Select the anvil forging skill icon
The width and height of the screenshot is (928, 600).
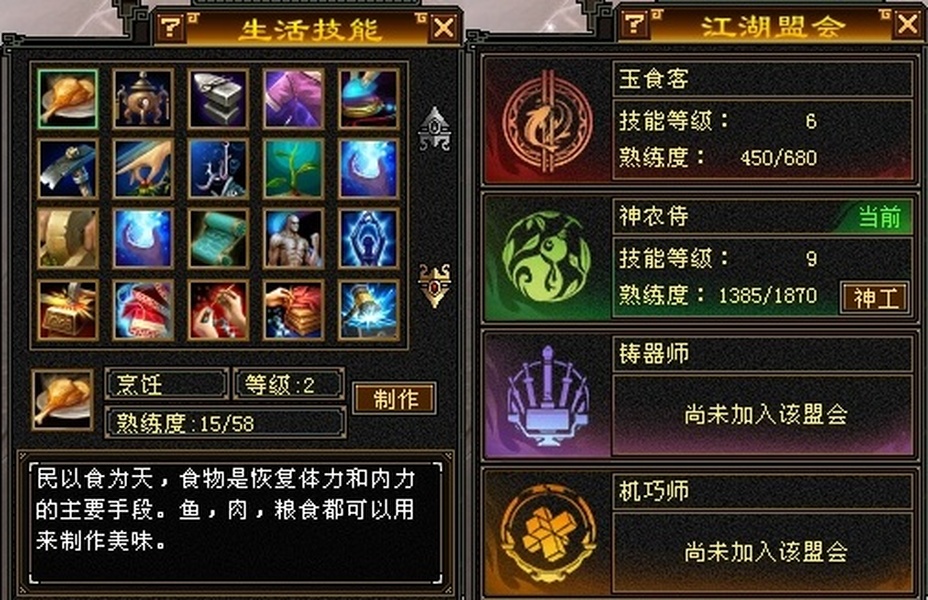[x=218, y=99]
